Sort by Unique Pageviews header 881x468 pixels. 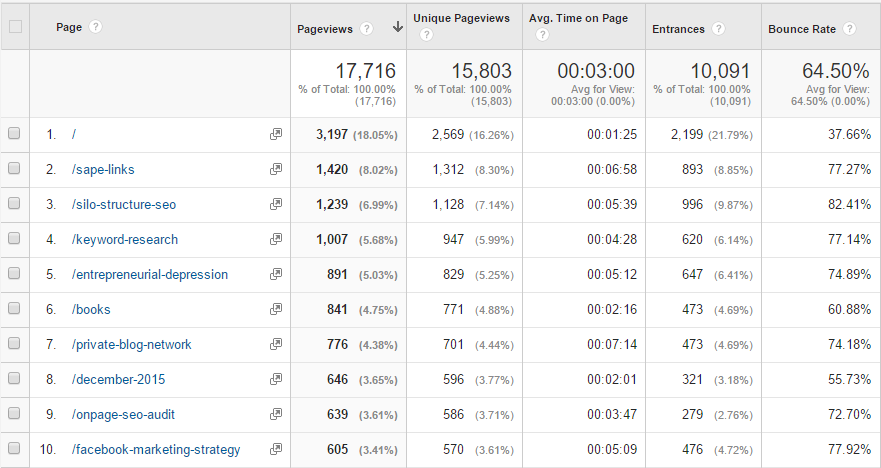coord(461,18)
